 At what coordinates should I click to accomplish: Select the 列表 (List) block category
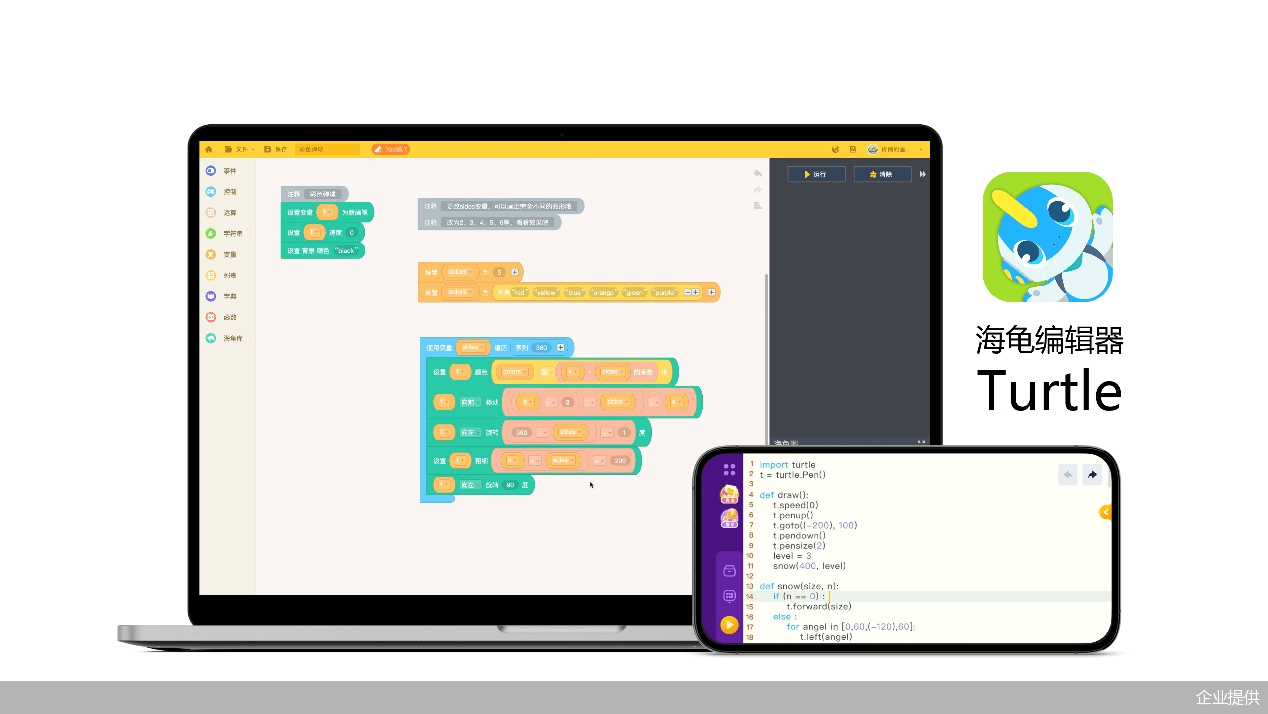point(222,275)
